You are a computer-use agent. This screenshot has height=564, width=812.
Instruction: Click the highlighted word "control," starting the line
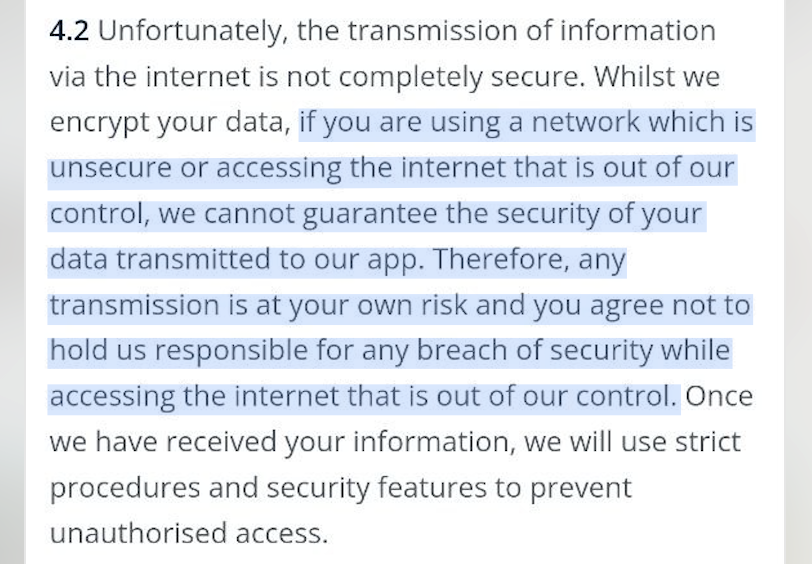pyautogui.click(x=100, y=215)
